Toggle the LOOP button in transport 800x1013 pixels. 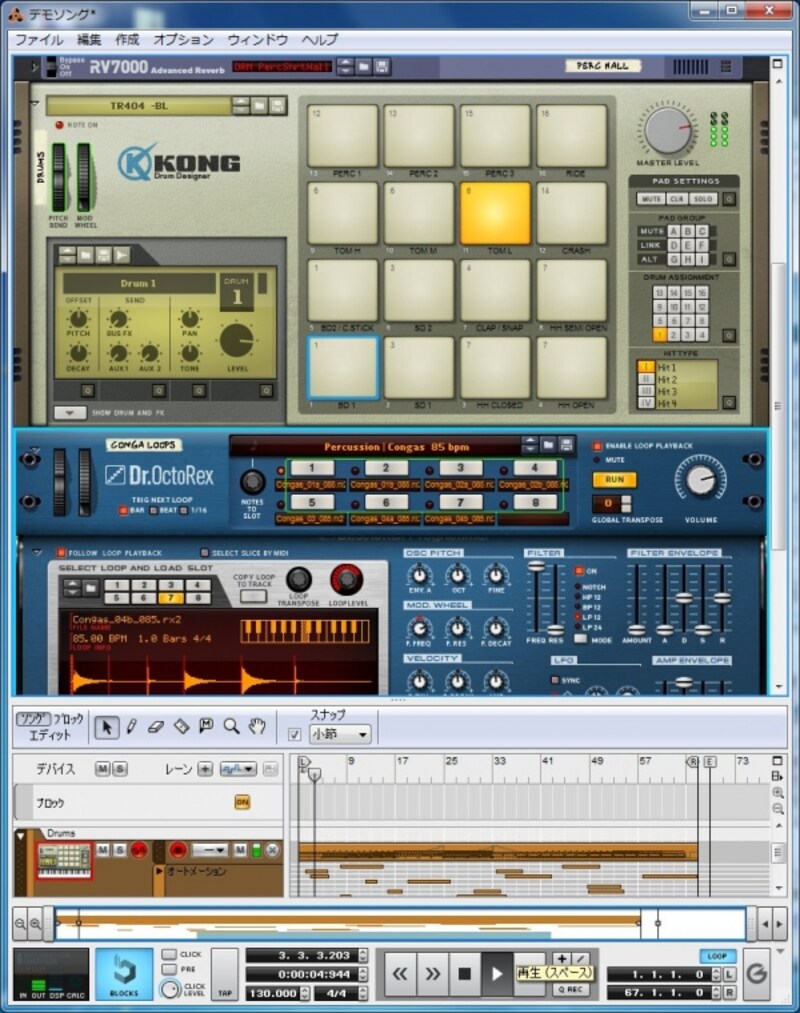click(716, 957)
